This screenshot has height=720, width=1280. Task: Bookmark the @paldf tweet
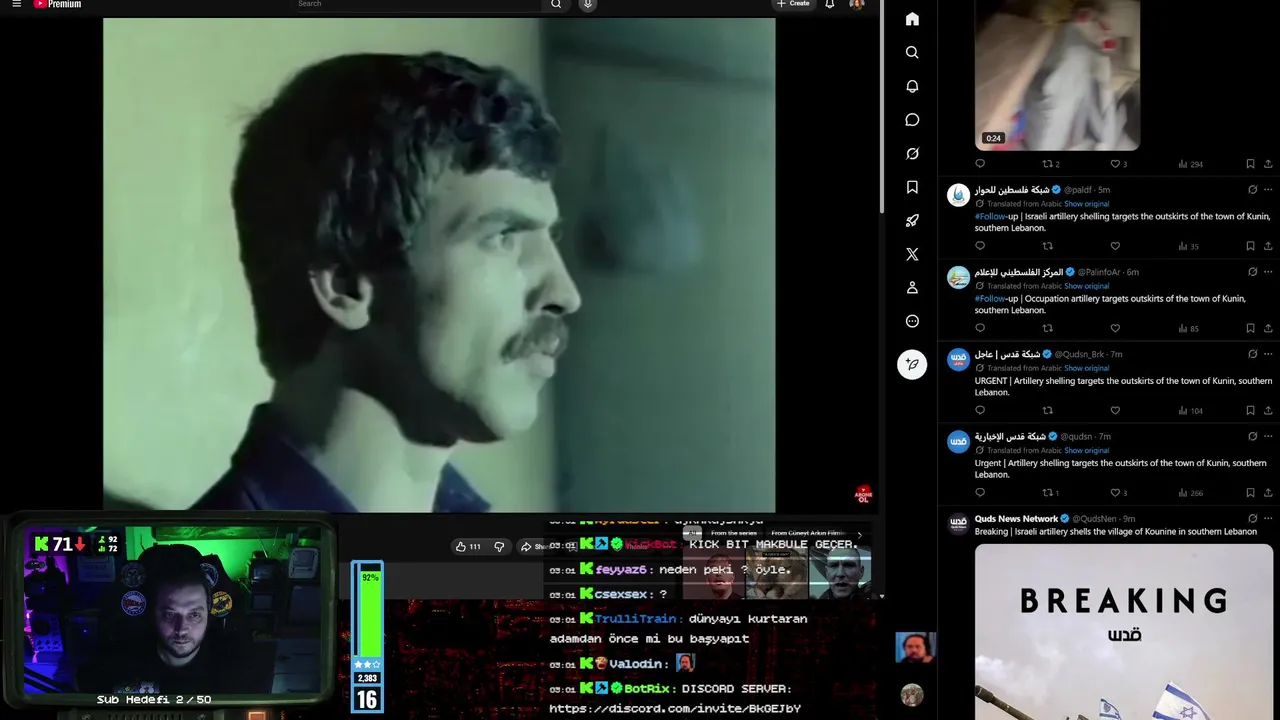click(x=1250, y=246)
